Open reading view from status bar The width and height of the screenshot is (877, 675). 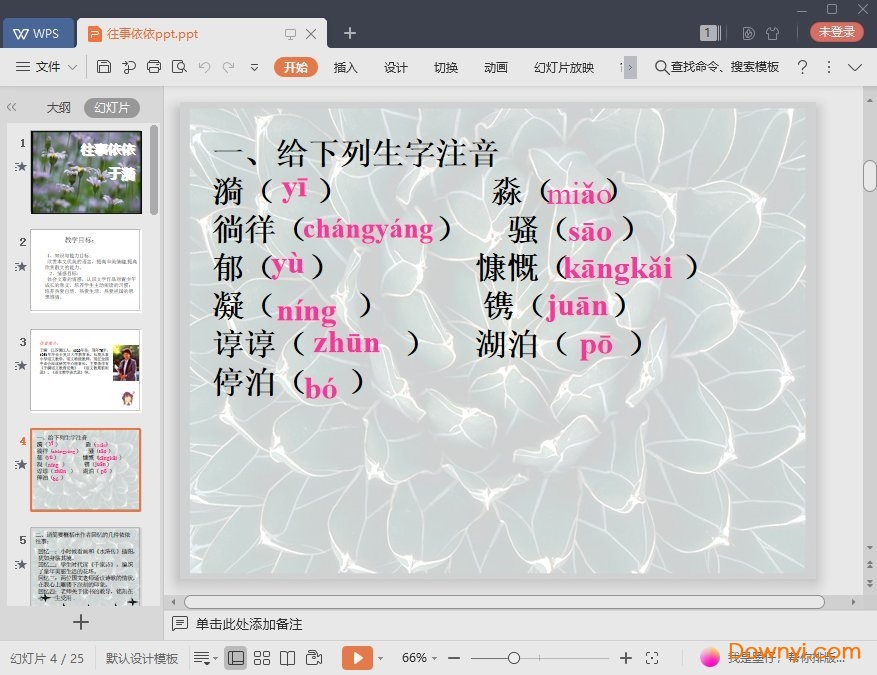click(x=288, y=658)
